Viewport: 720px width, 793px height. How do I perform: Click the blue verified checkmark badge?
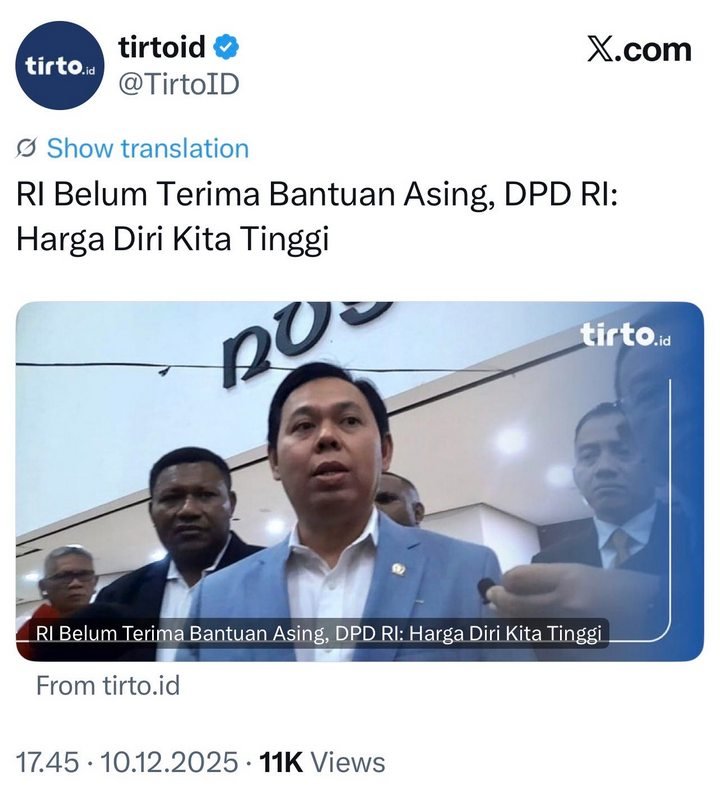click(226, 47)
